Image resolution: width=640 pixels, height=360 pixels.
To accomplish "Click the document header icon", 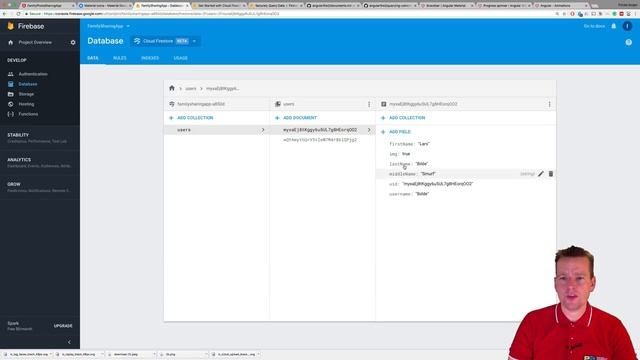I will click(x=384, y=104).
